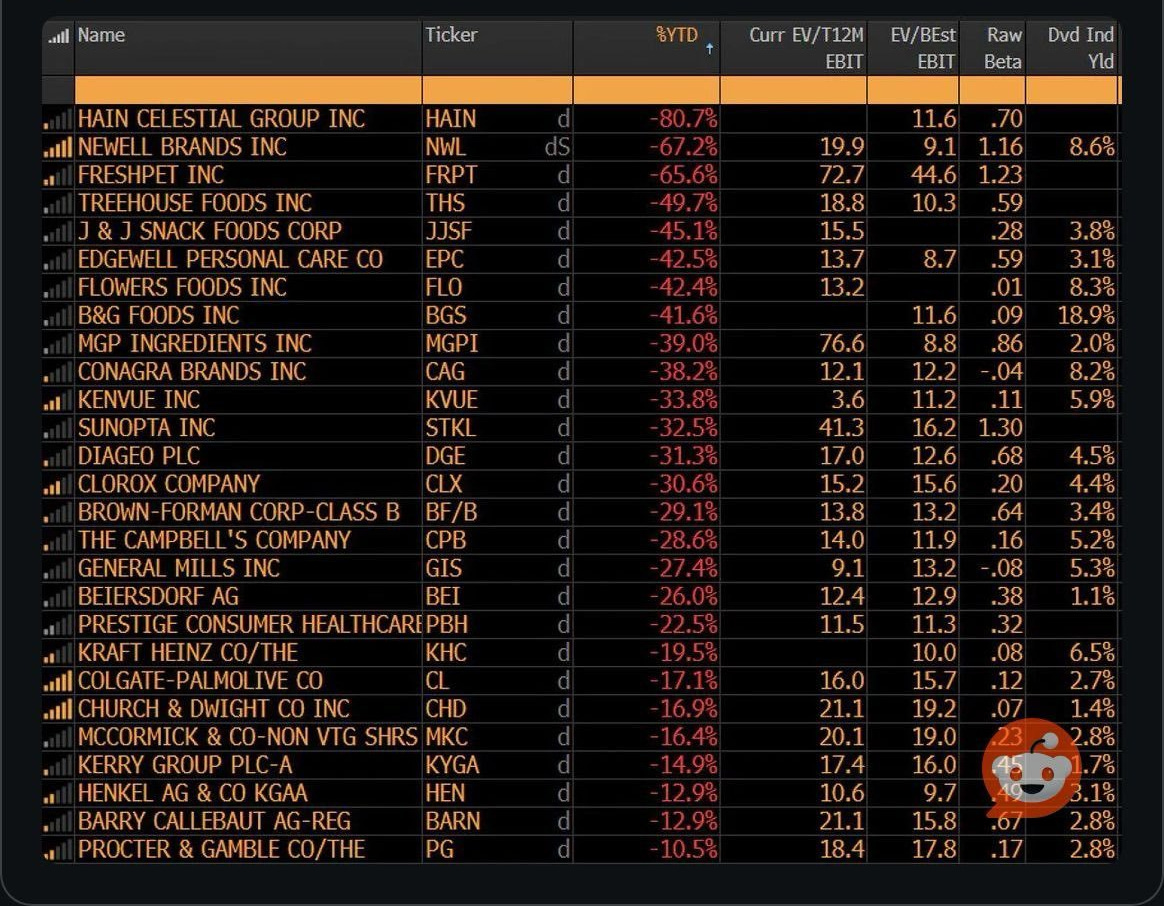The height and width of the screenshot is (906, 1164).
Task: Click the 44.6 EV/BEst EBIT value
Action: 934,175
